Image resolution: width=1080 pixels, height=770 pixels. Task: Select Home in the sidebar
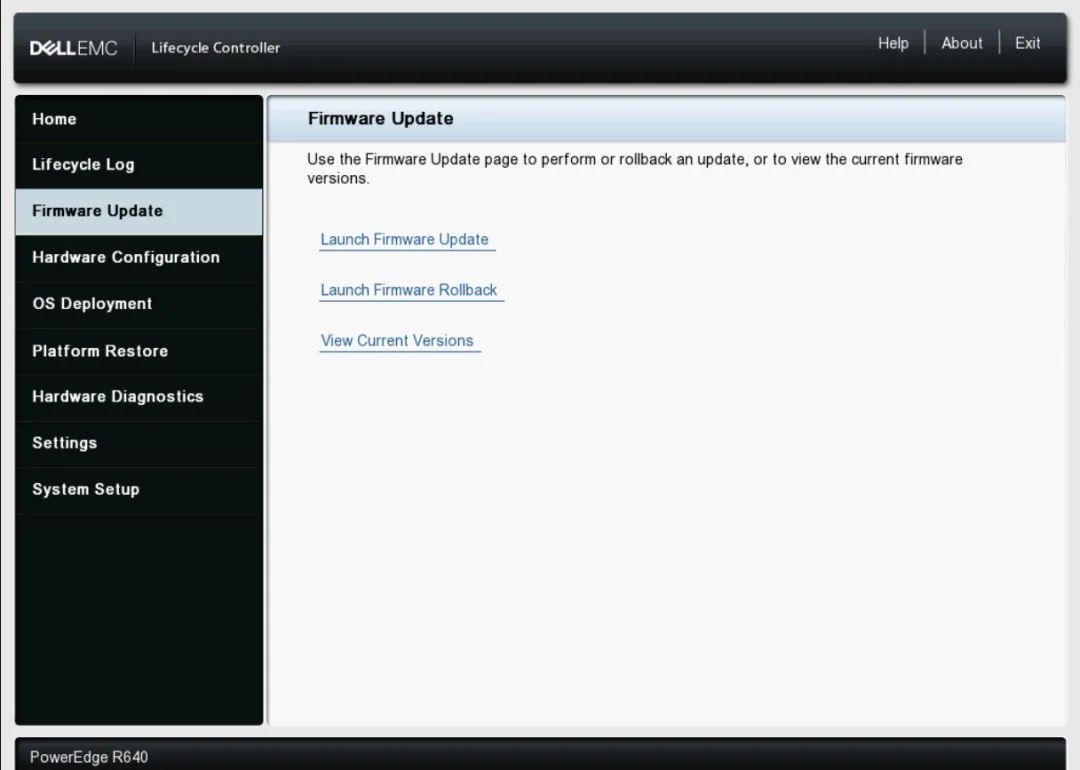pos(54,118)
